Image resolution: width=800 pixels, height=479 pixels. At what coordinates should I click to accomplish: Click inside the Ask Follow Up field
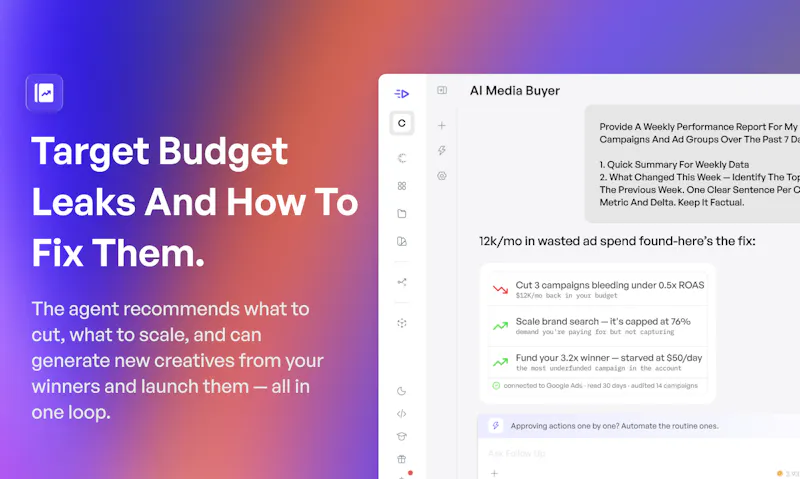pos(638,453)
